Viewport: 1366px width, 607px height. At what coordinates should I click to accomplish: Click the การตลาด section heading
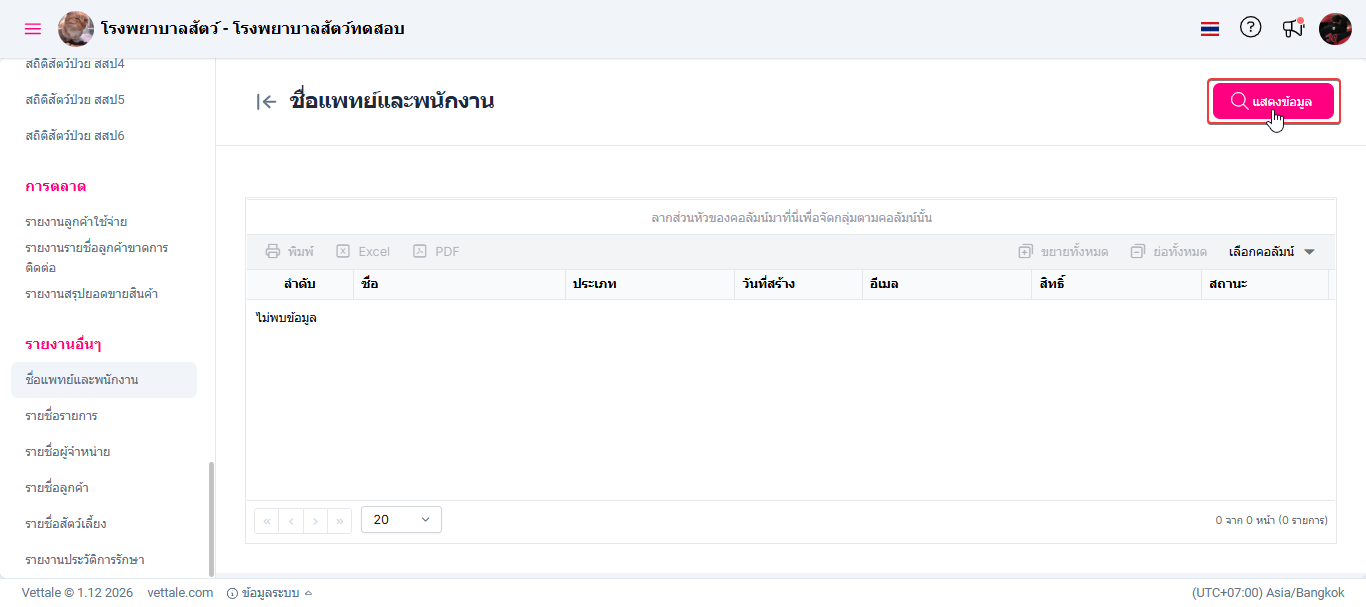pyautogui.click(x=55, y=187)
